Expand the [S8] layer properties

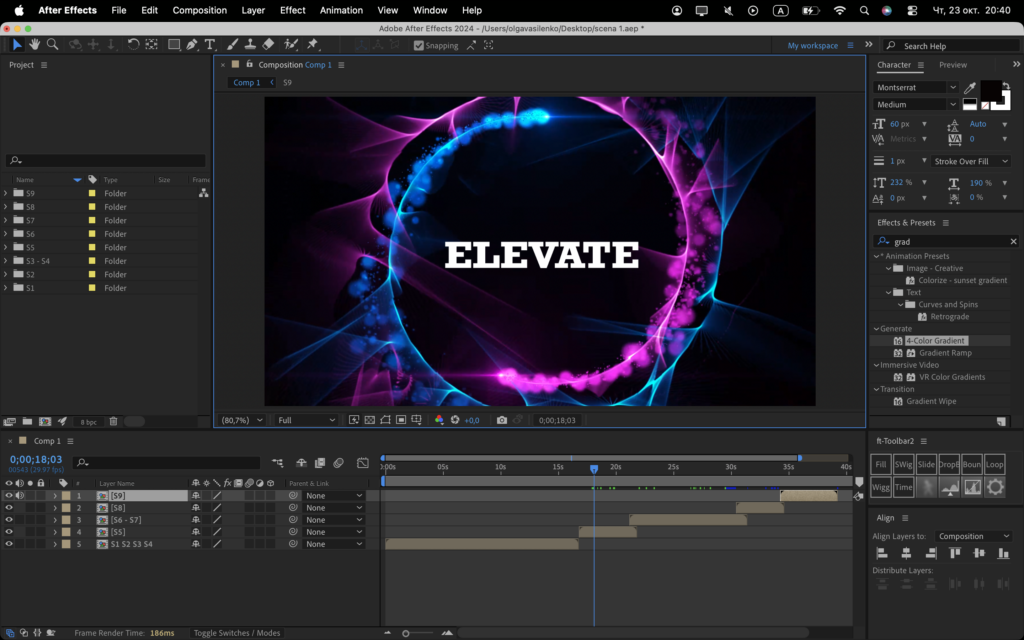[x=55, y=507]
